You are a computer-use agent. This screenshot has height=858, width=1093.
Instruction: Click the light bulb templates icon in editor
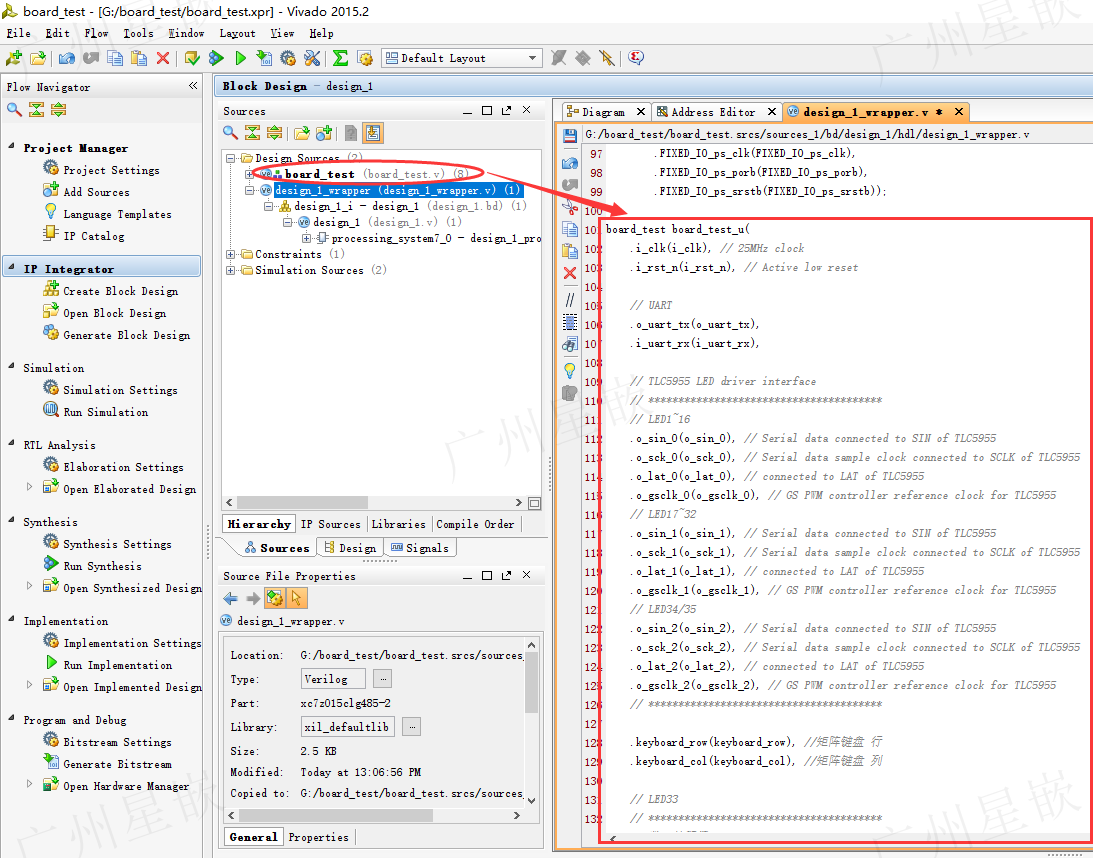coord(570,370)
